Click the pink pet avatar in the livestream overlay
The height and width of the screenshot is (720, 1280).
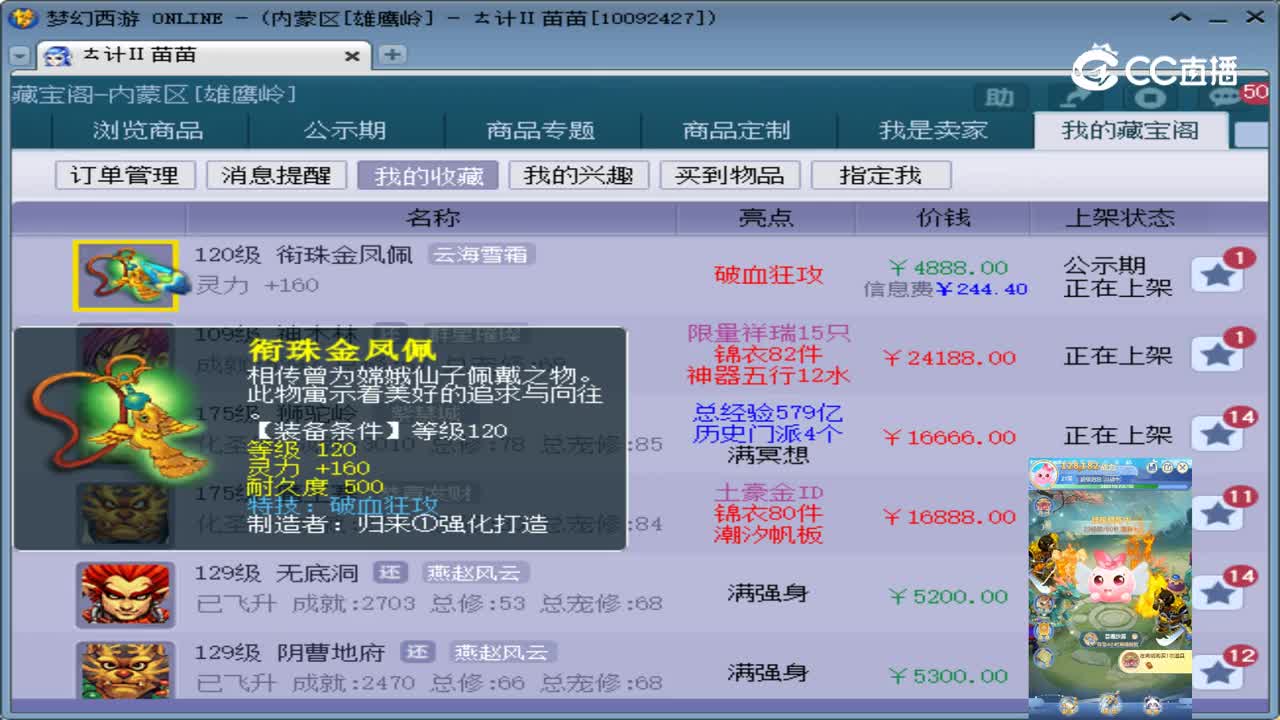(1043, 473)
